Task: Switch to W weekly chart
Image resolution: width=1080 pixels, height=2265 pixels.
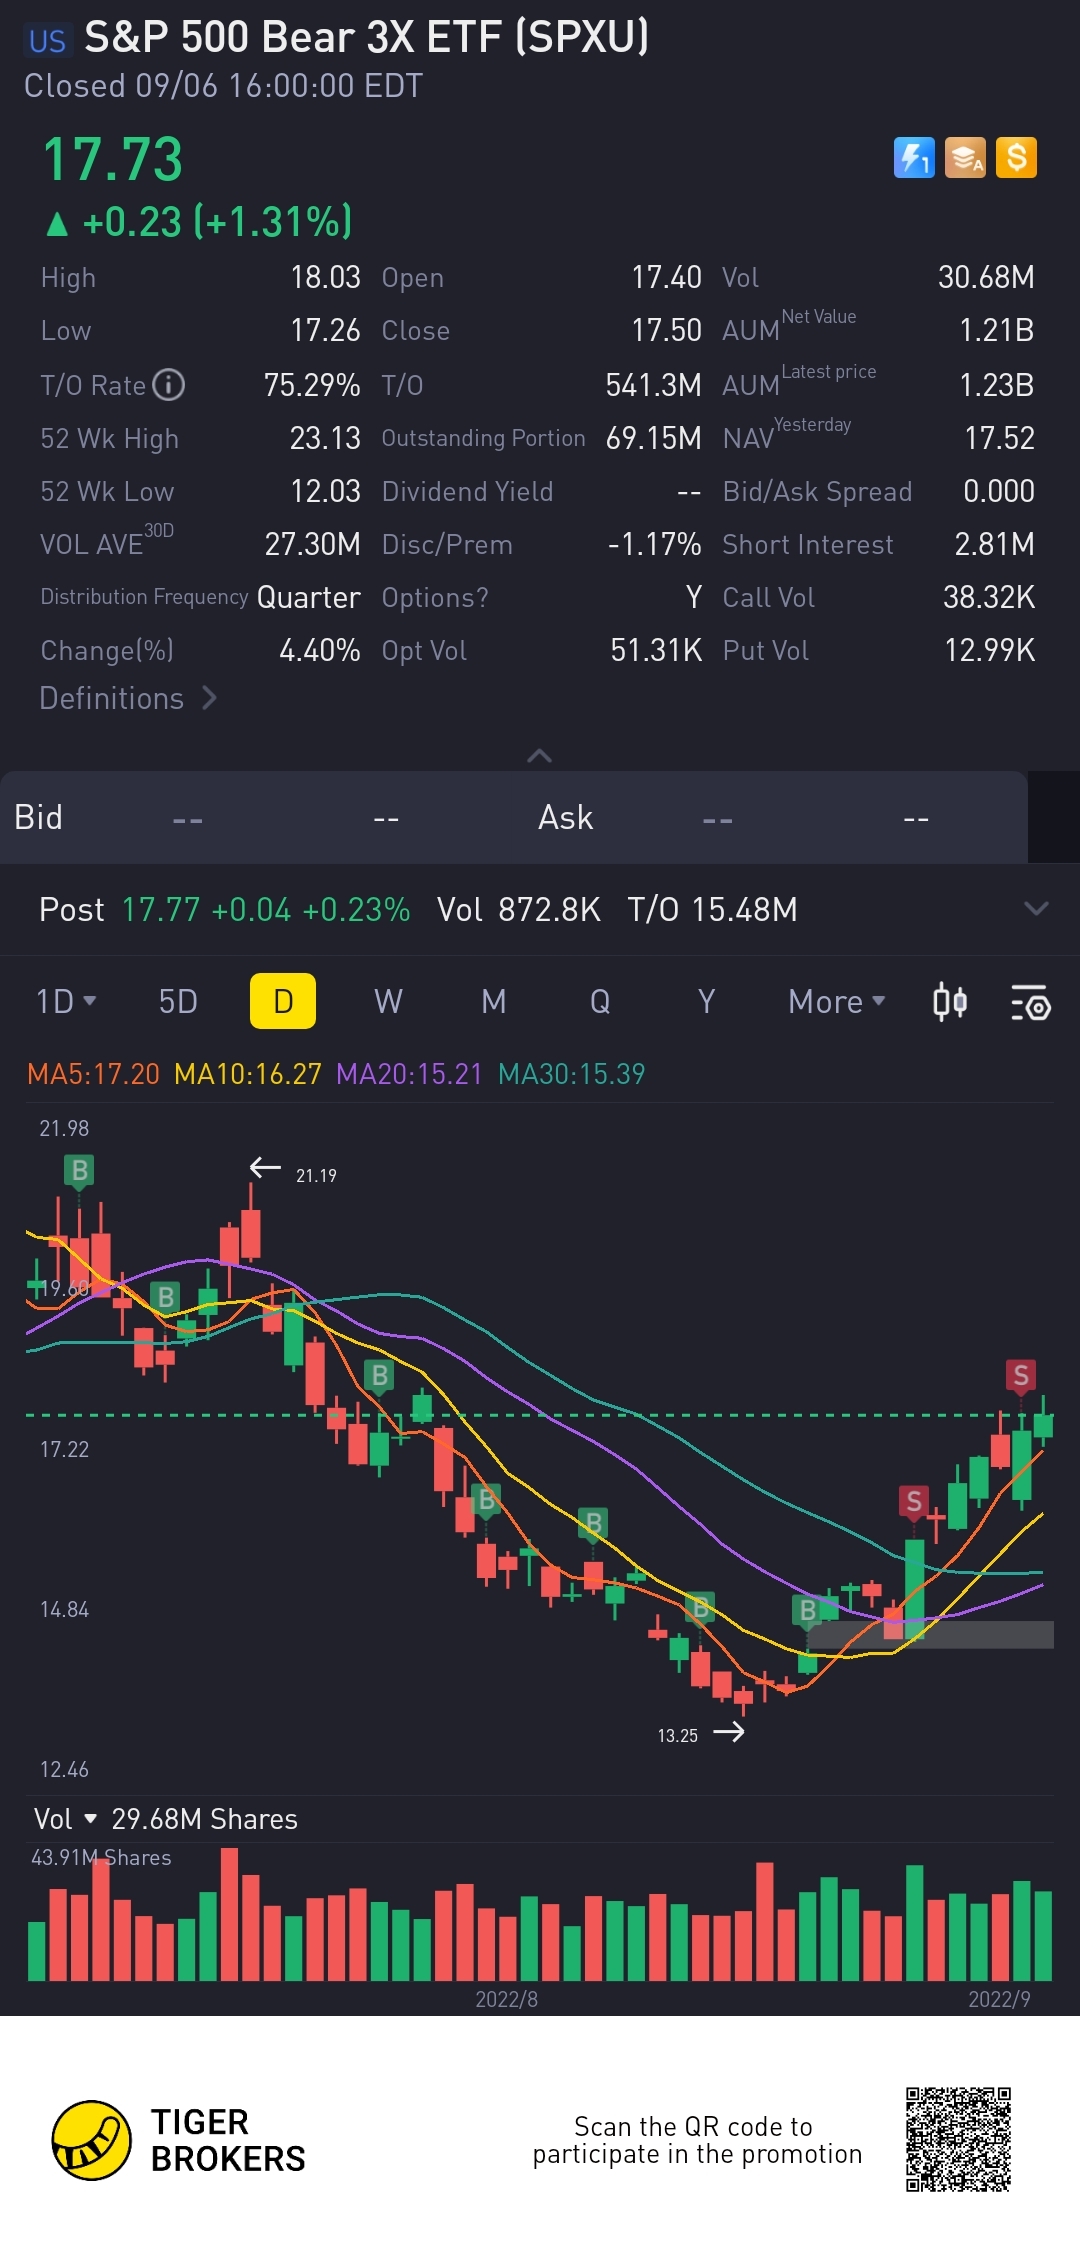Action: (388, 1001)
